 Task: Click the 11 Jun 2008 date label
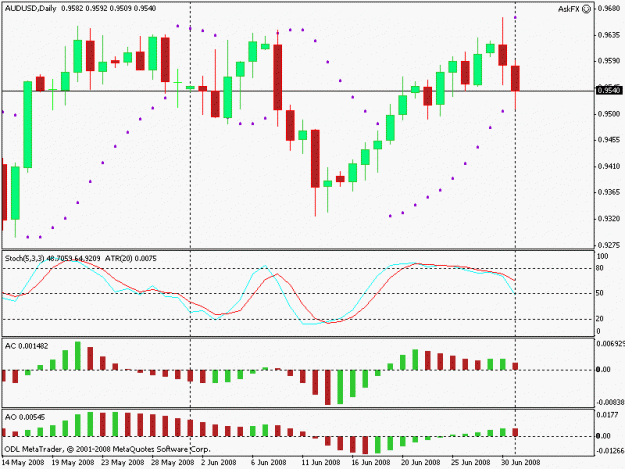point(320,463)
